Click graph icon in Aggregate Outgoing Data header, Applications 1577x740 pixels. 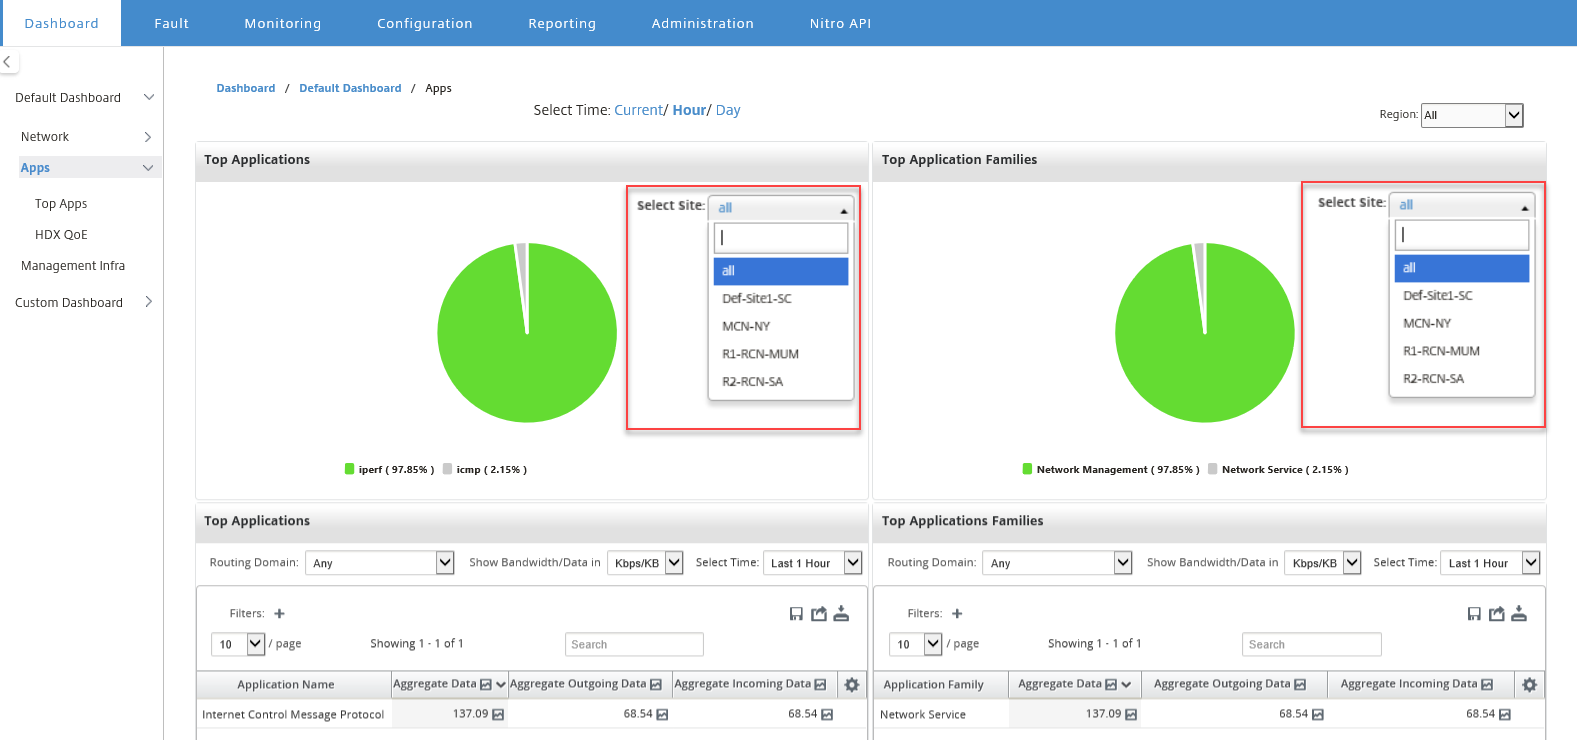656,685
